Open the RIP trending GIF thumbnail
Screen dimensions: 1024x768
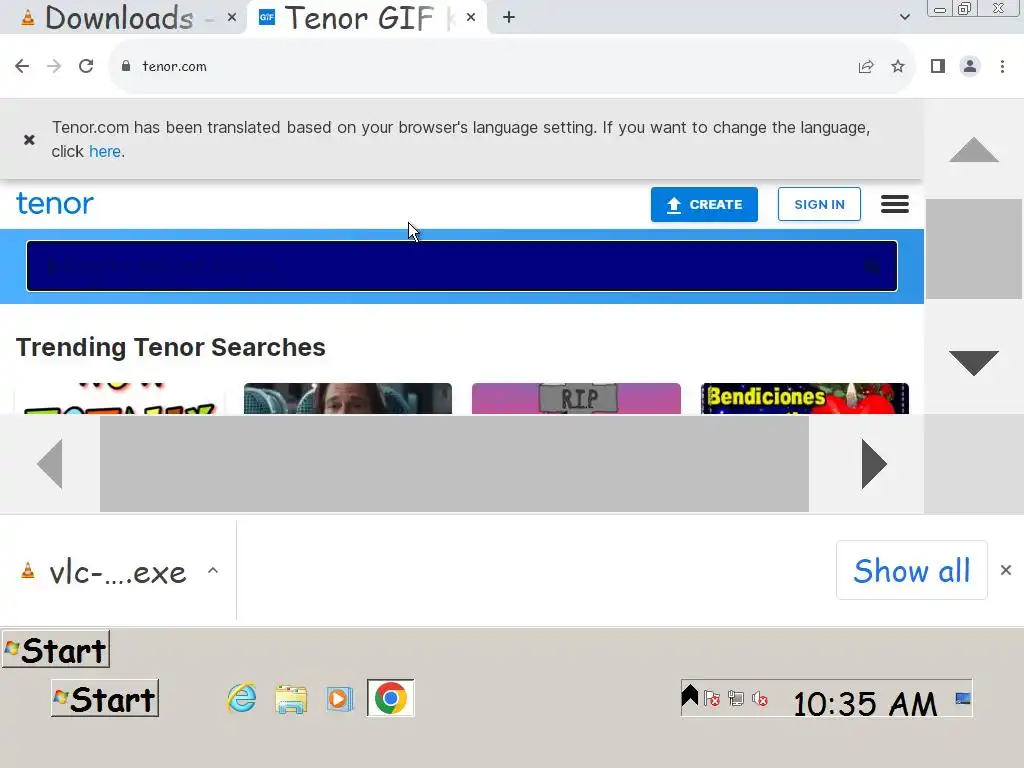click(x=576, y=398)
